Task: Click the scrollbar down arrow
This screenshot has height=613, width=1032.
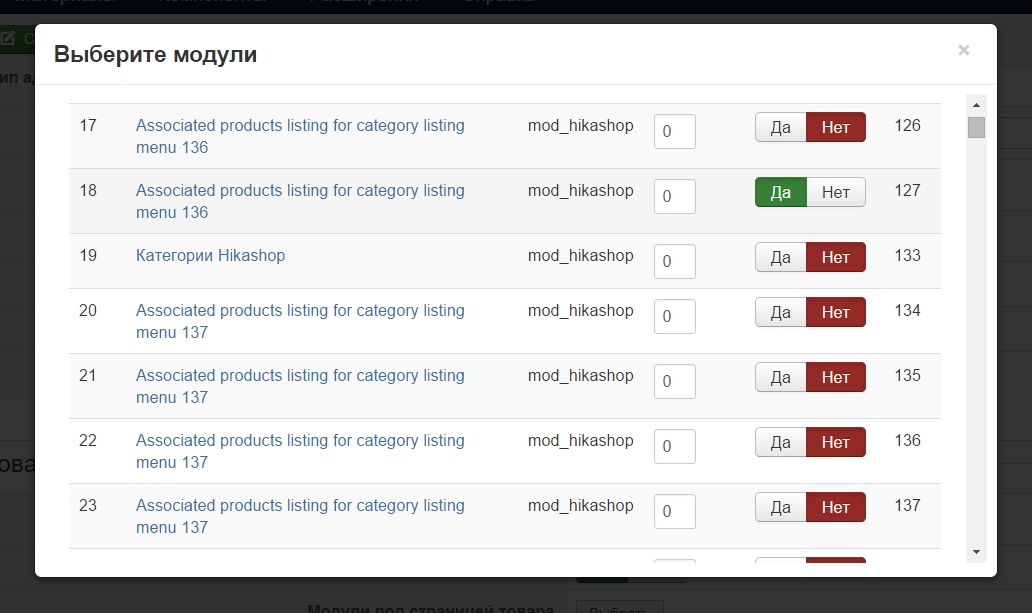Action: 976,551
